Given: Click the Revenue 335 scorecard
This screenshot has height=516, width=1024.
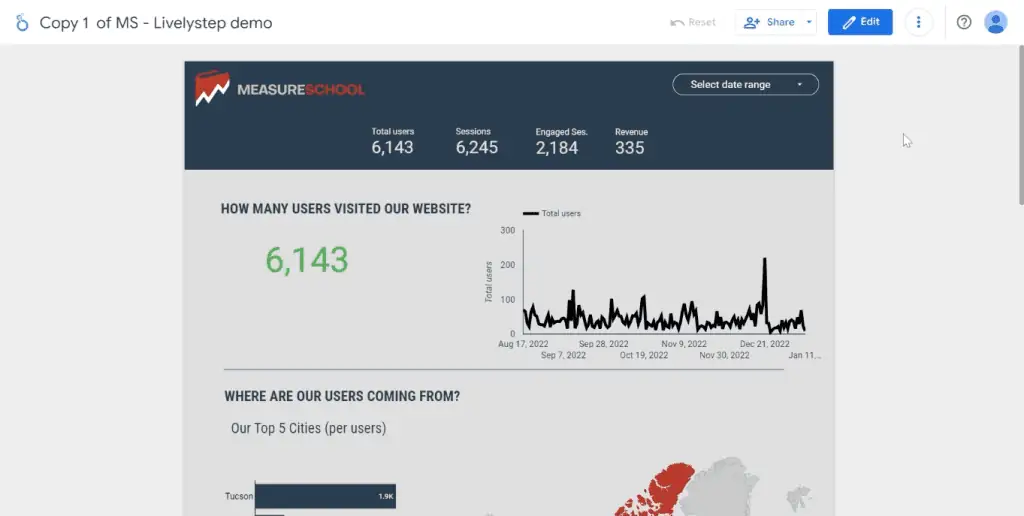Looking at the screenshot, I should point(630,142).
